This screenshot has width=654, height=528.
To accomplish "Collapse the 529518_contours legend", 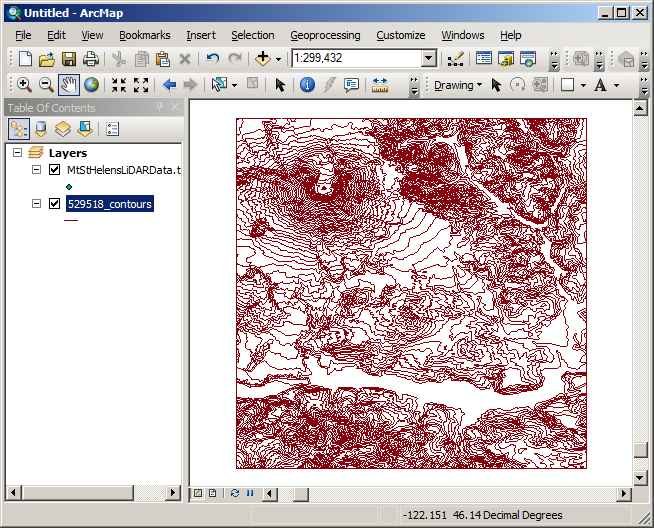I will click(37, 204).
